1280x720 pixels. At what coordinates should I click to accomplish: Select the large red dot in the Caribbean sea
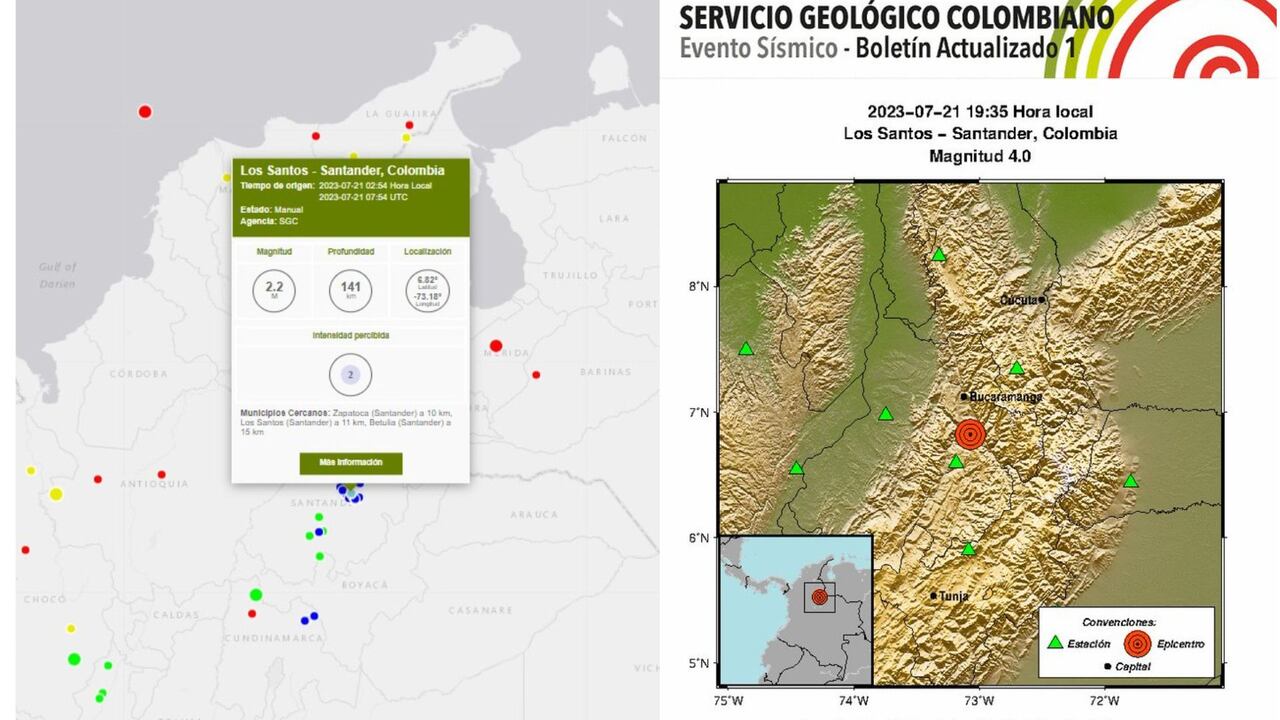tap(145, 111)
